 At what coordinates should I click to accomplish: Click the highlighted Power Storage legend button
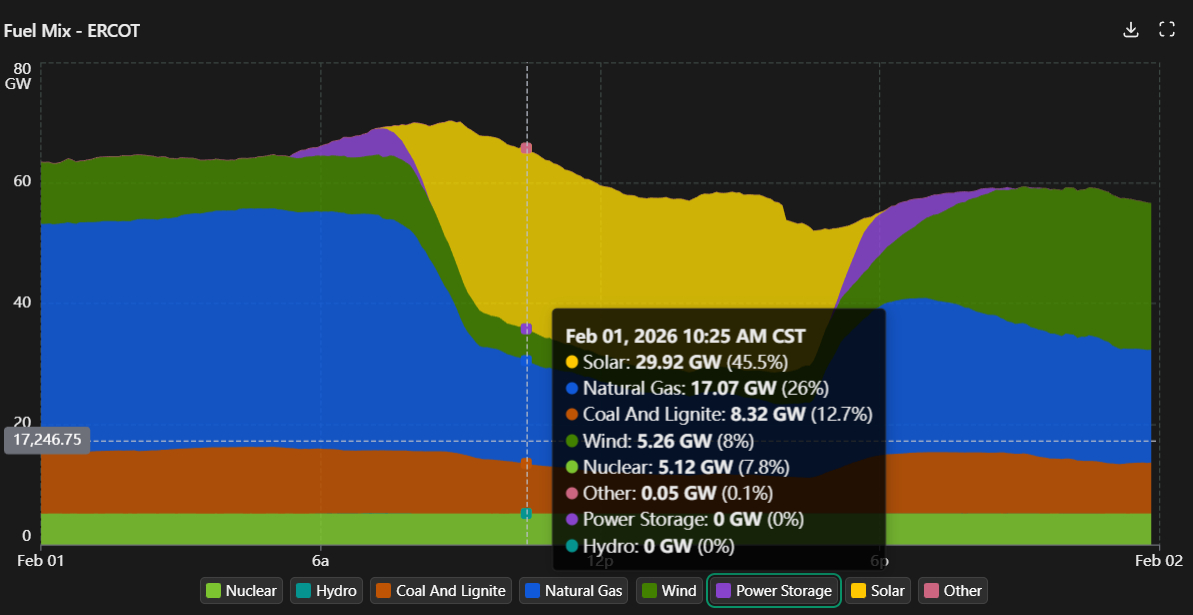773,591
